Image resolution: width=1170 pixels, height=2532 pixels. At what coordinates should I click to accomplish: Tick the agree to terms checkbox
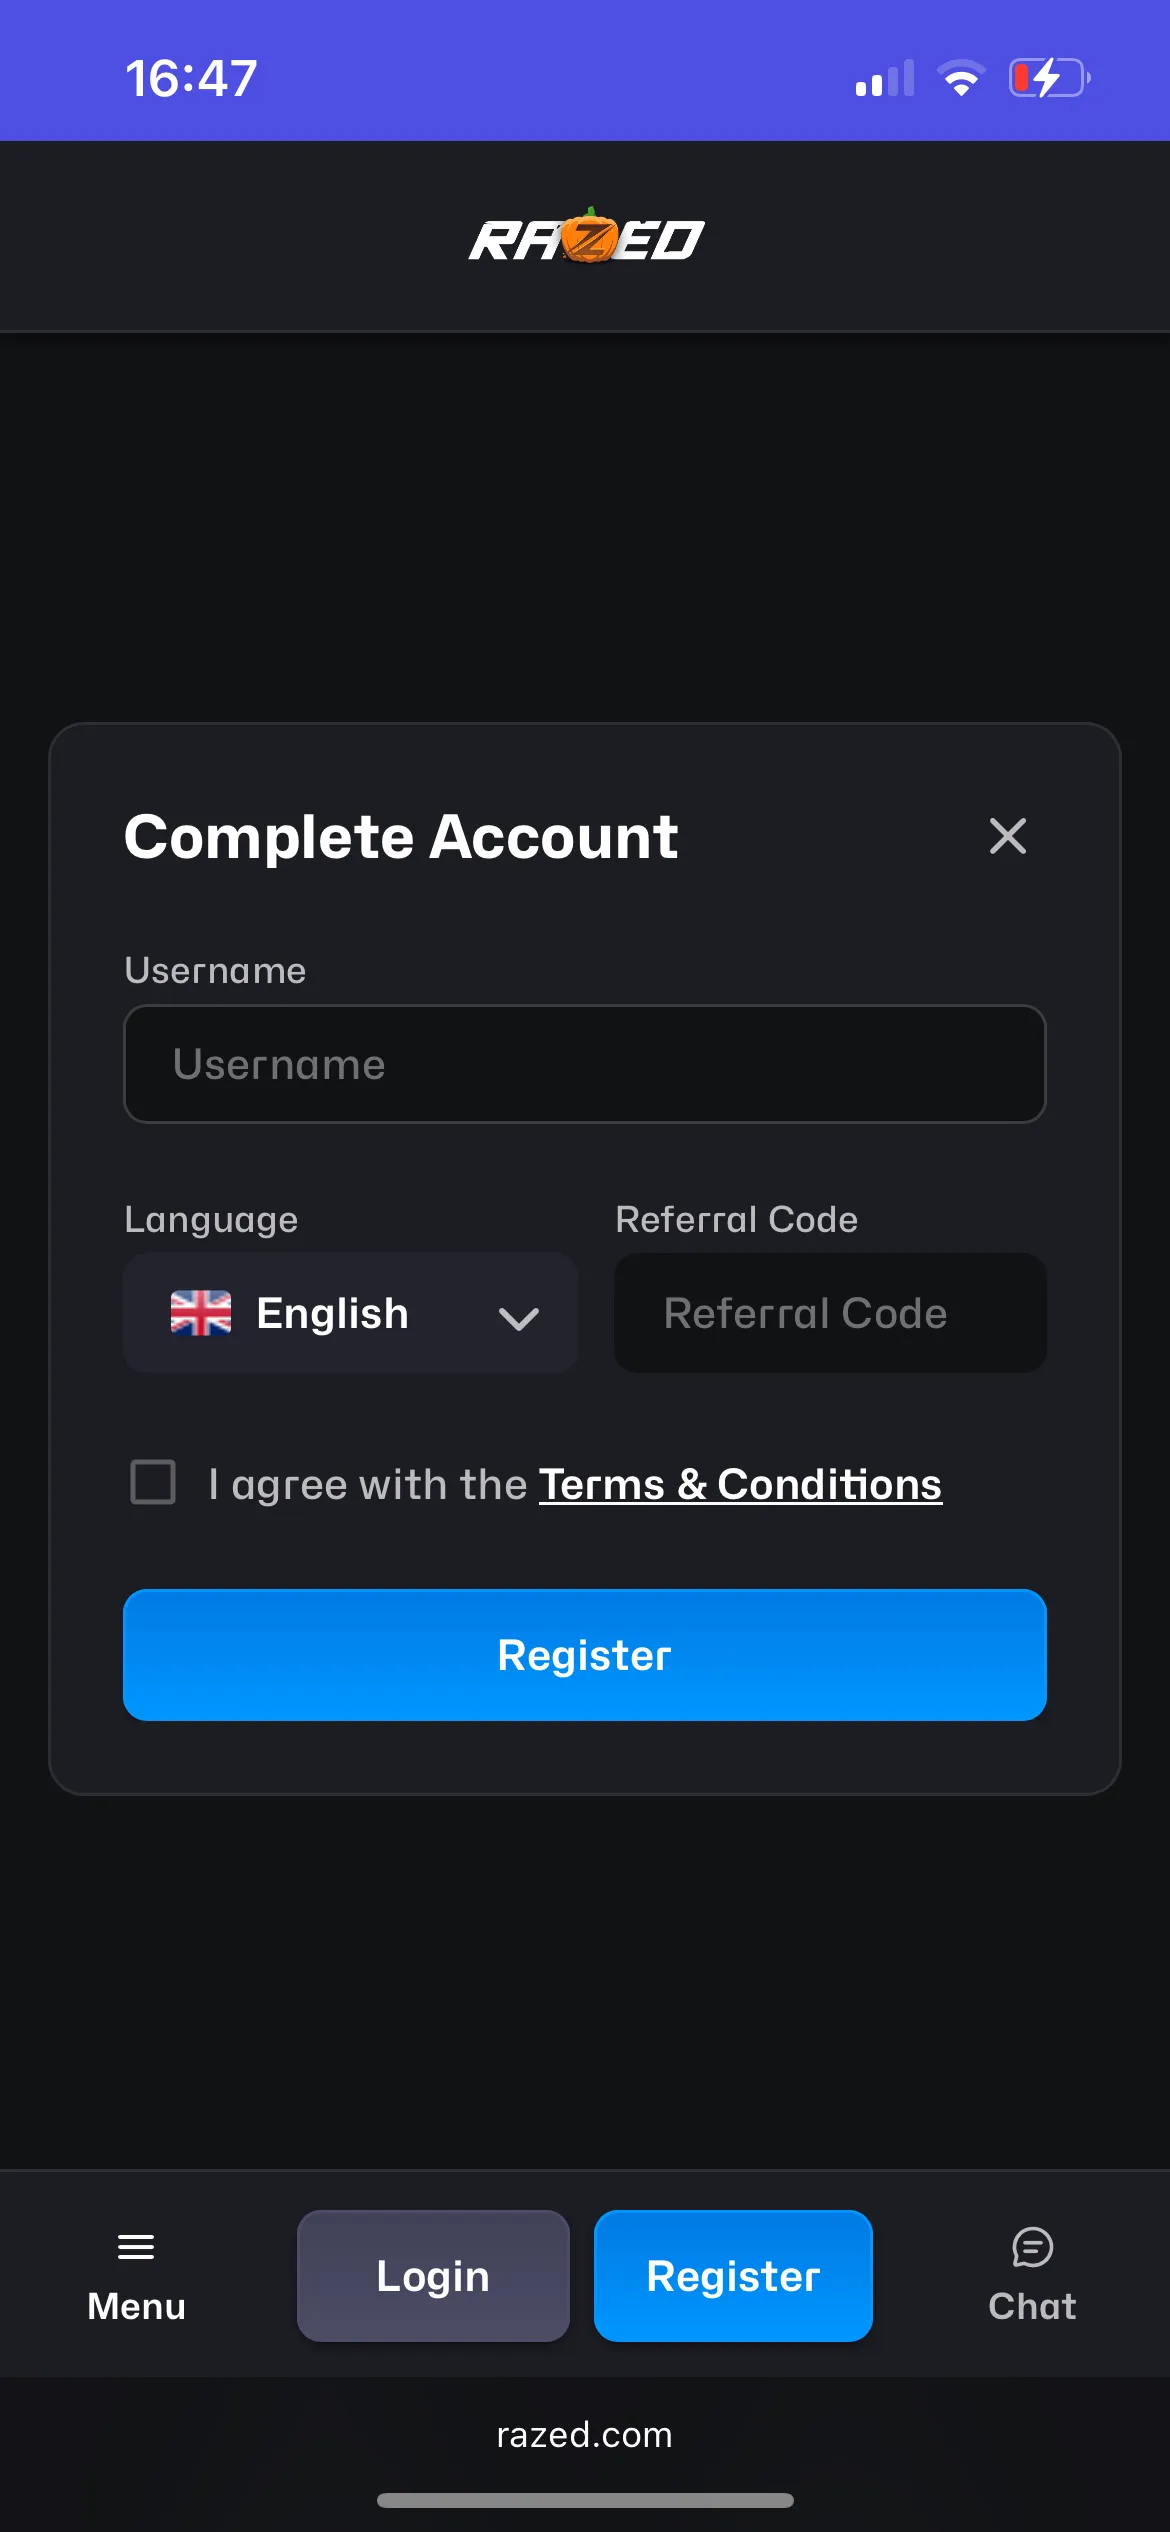pyautogui.click(x=153, y=1482)
